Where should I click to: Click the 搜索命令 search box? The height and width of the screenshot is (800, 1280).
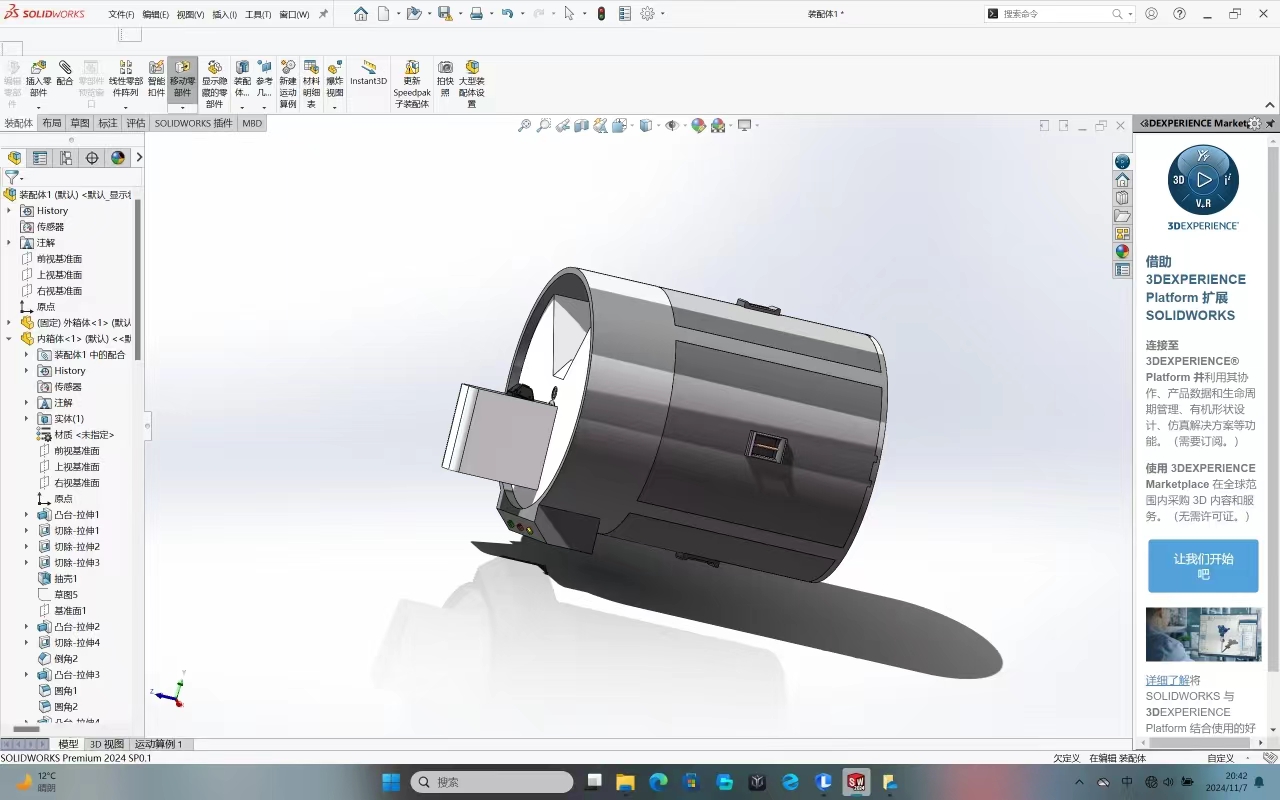click(x=1059, y=14)
